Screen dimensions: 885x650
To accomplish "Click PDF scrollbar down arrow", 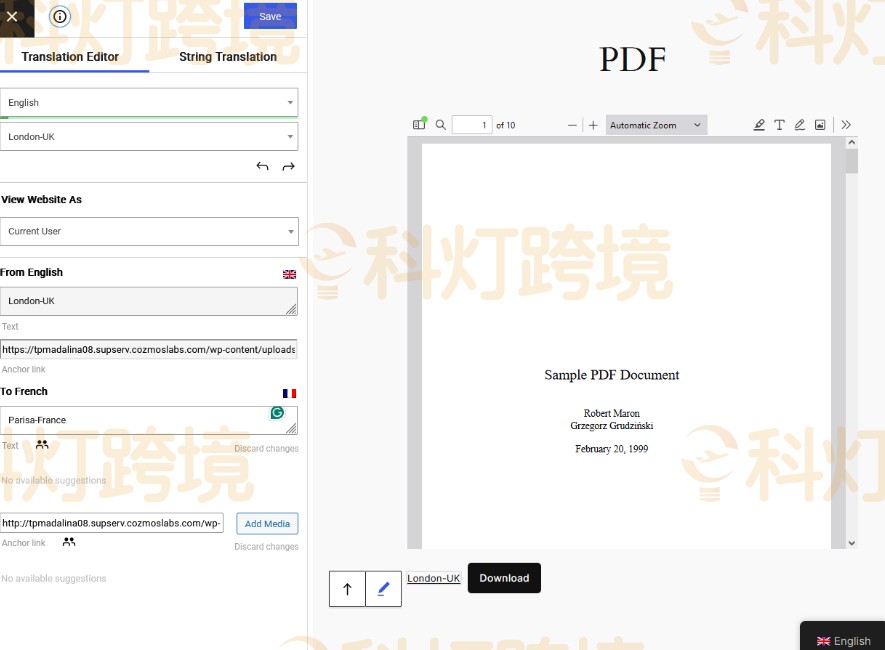I will 852,543.
